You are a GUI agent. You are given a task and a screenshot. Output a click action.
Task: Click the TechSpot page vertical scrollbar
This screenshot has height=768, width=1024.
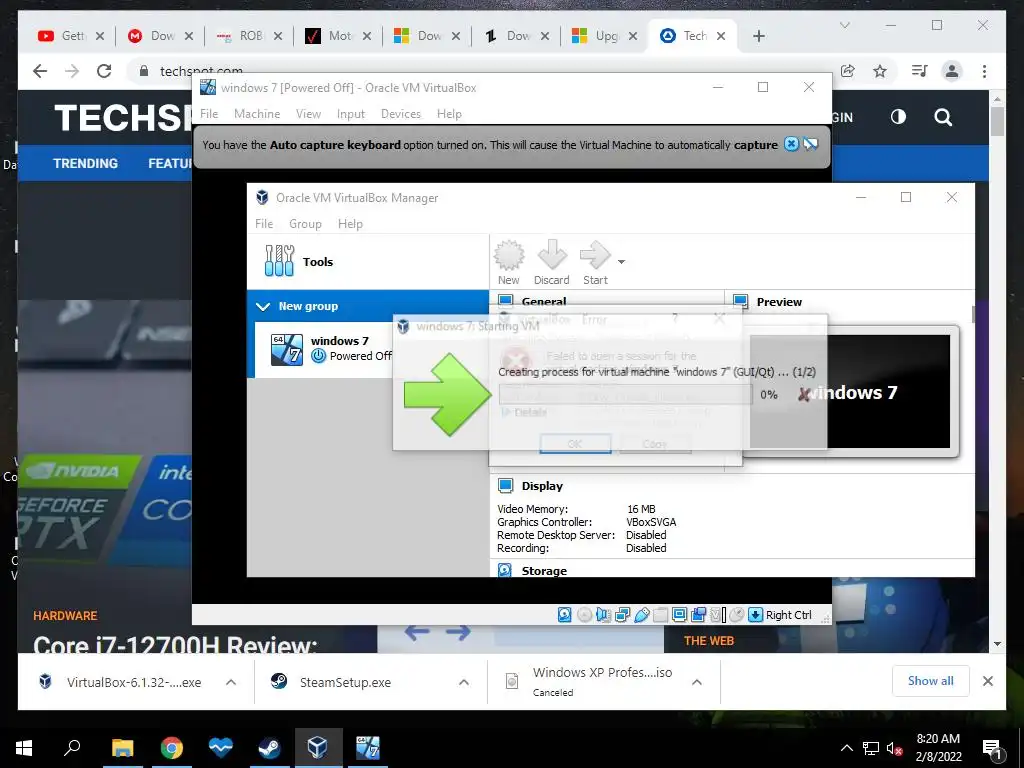(x=997, y=122)
